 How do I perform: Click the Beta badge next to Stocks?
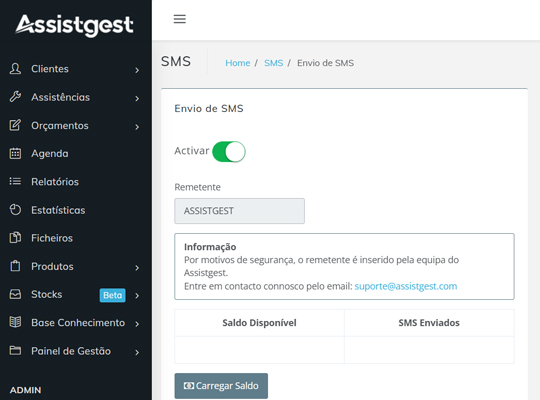[x=113, y=295]
